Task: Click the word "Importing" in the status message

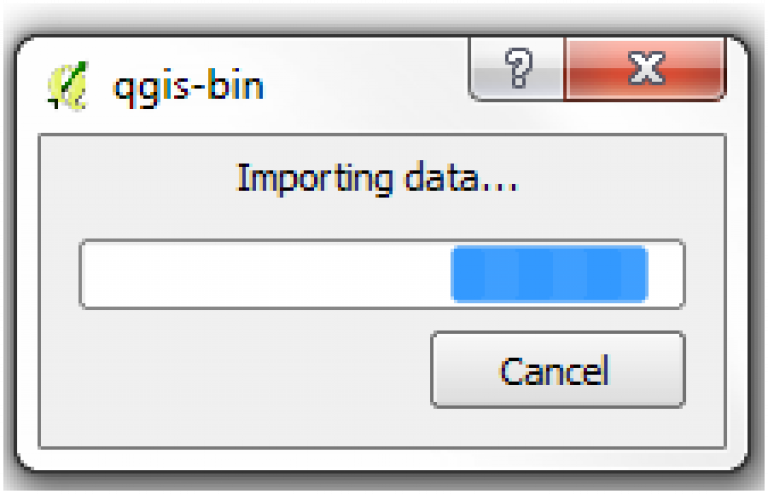Action: pos(314,179)
